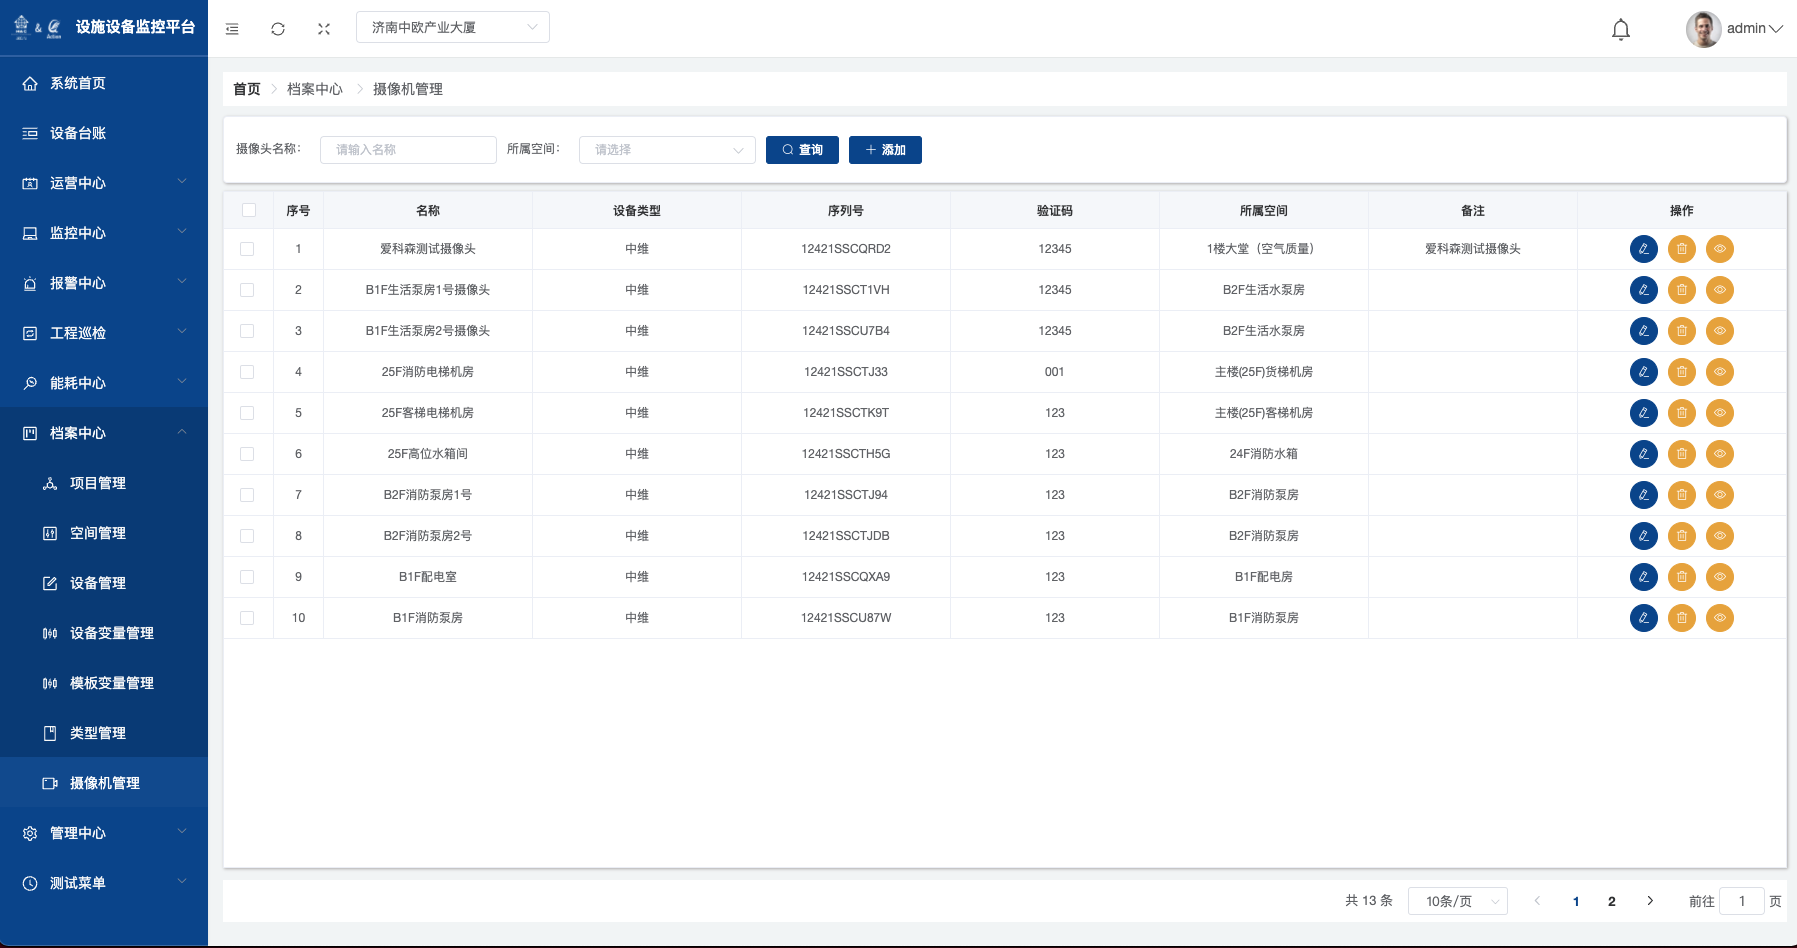Image resolution: width=1797 pixels, height=948 pixels.
Task: Change the 10条/页 page size dropdown
Action: point(1457,901)
